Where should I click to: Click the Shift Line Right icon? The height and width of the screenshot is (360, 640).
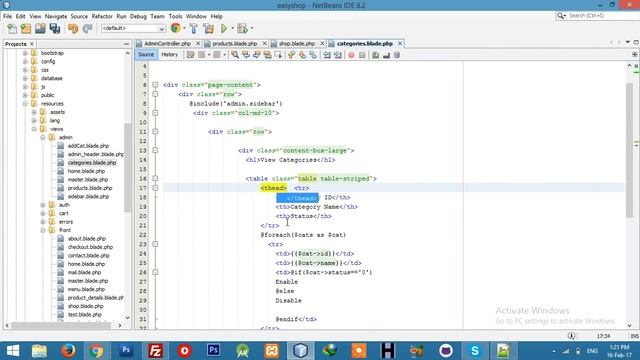pyautogui.click(x=338, y=55)
